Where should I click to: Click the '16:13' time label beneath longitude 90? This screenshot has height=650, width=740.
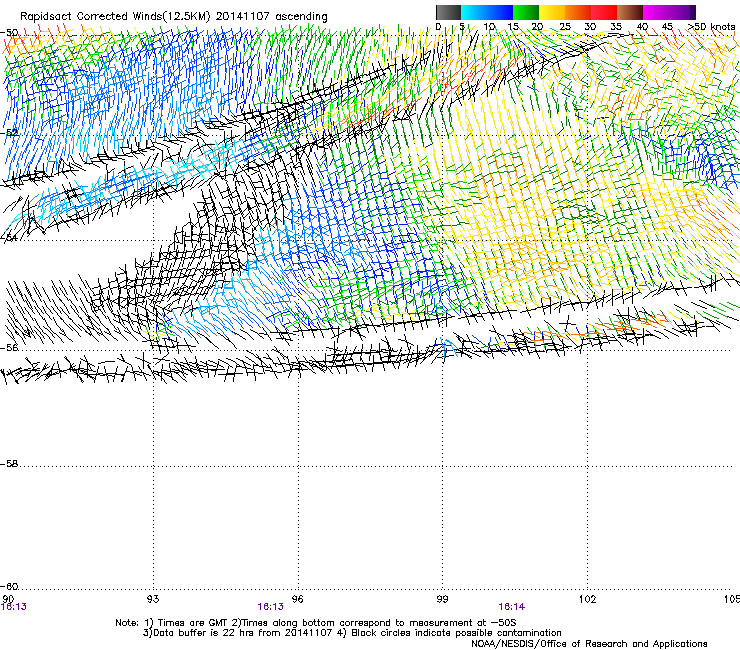14,607
